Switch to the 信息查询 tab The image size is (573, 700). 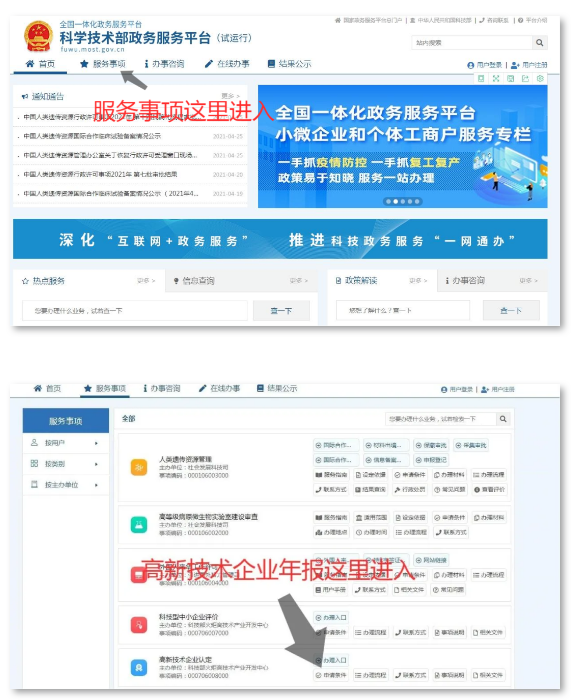point(194,280)
